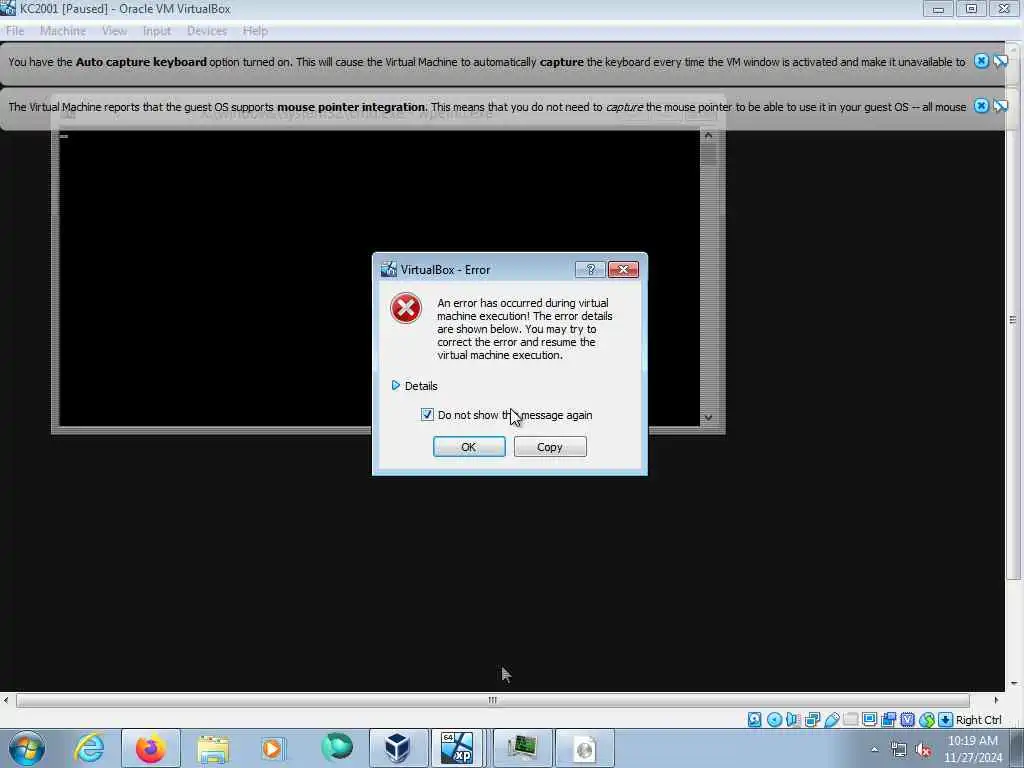Open the Input menu

[157, 31]
